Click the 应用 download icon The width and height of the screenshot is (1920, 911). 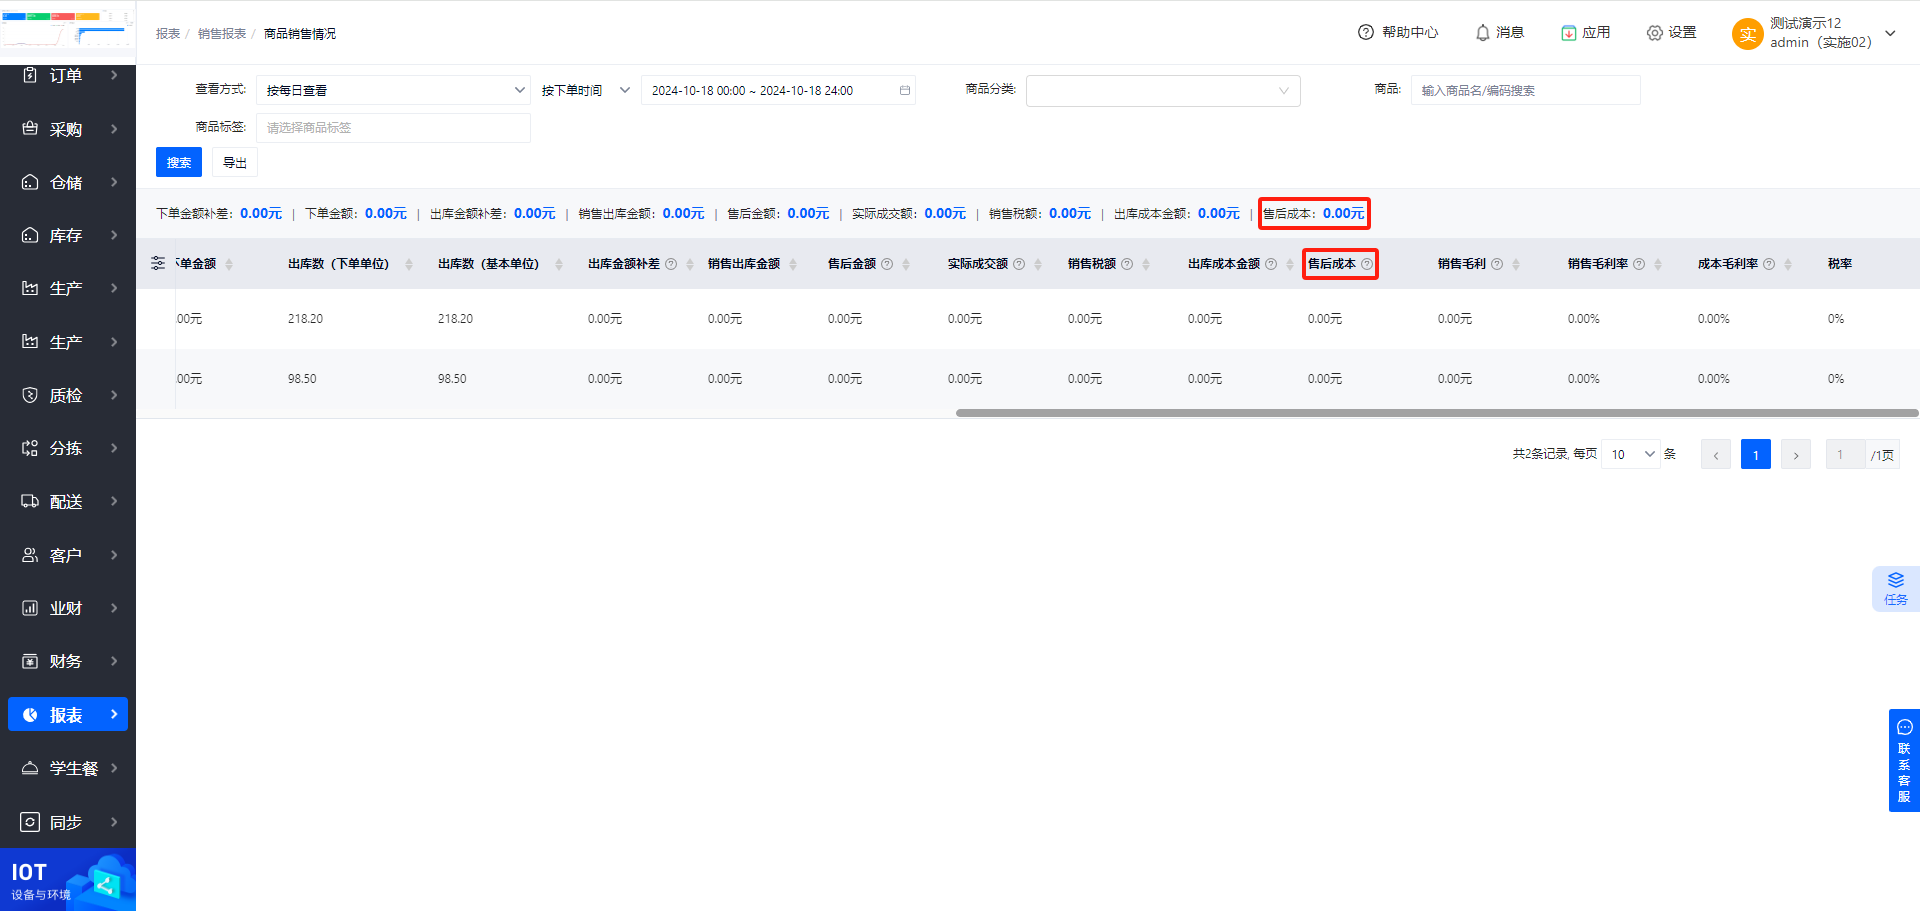click(1569, 33)
